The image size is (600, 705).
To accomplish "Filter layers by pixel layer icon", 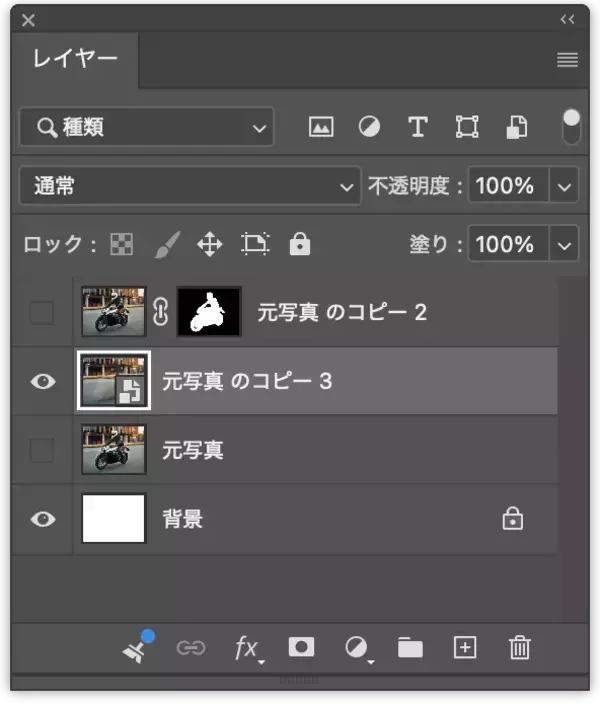I will click(321, 127).
